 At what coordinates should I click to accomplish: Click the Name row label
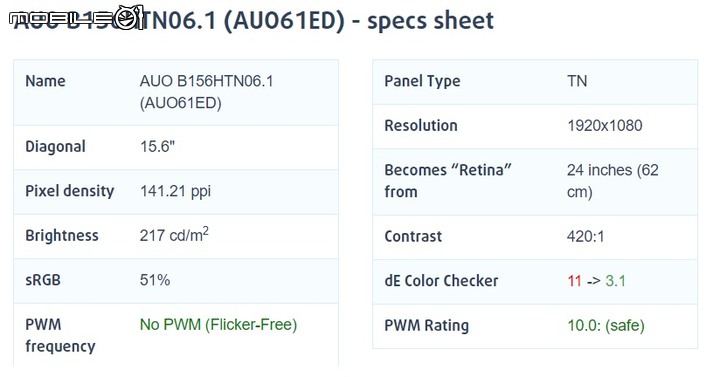point(45,81)
